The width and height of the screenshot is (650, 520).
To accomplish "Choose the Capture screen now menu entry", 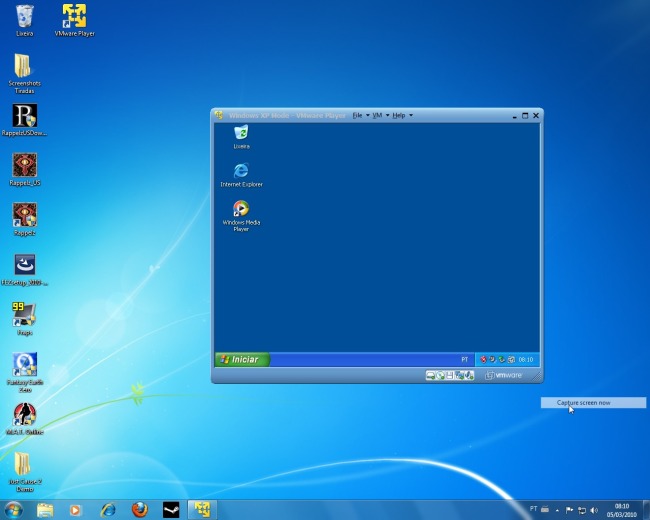I will pos(593,403).
